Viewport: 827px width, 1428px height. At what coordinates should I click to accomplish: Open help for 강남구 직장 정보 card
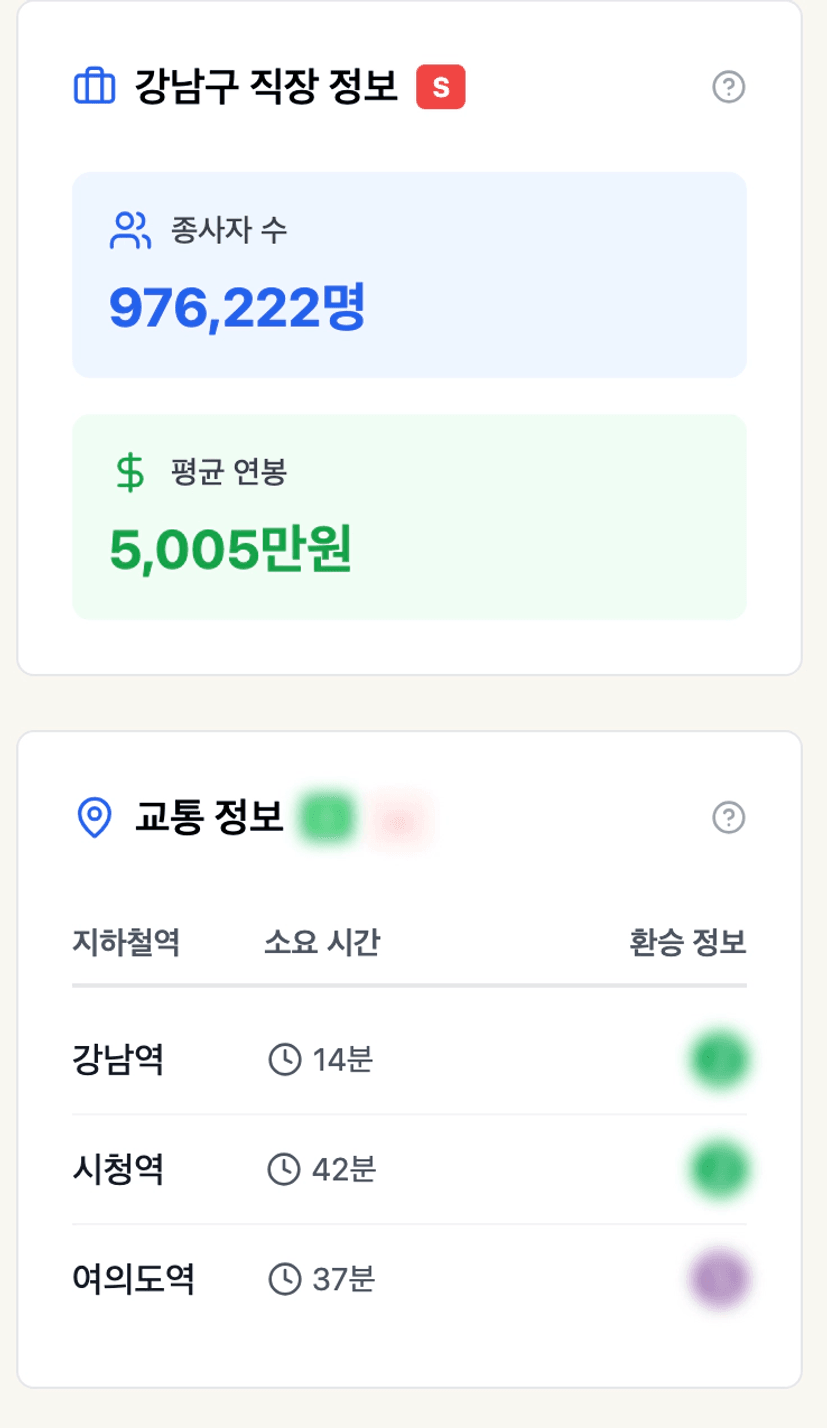point(729,88)
